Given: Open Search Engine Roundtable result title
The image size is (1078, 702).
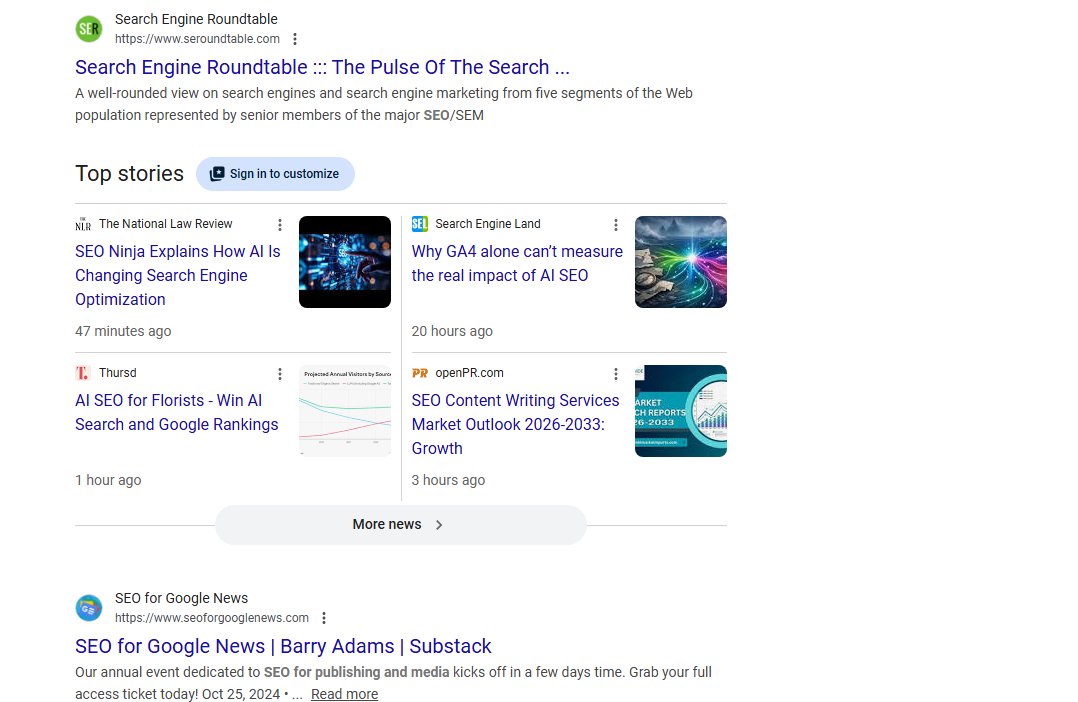Looking at the screenshot, I should pyautogui.click(x=322, y=67).
